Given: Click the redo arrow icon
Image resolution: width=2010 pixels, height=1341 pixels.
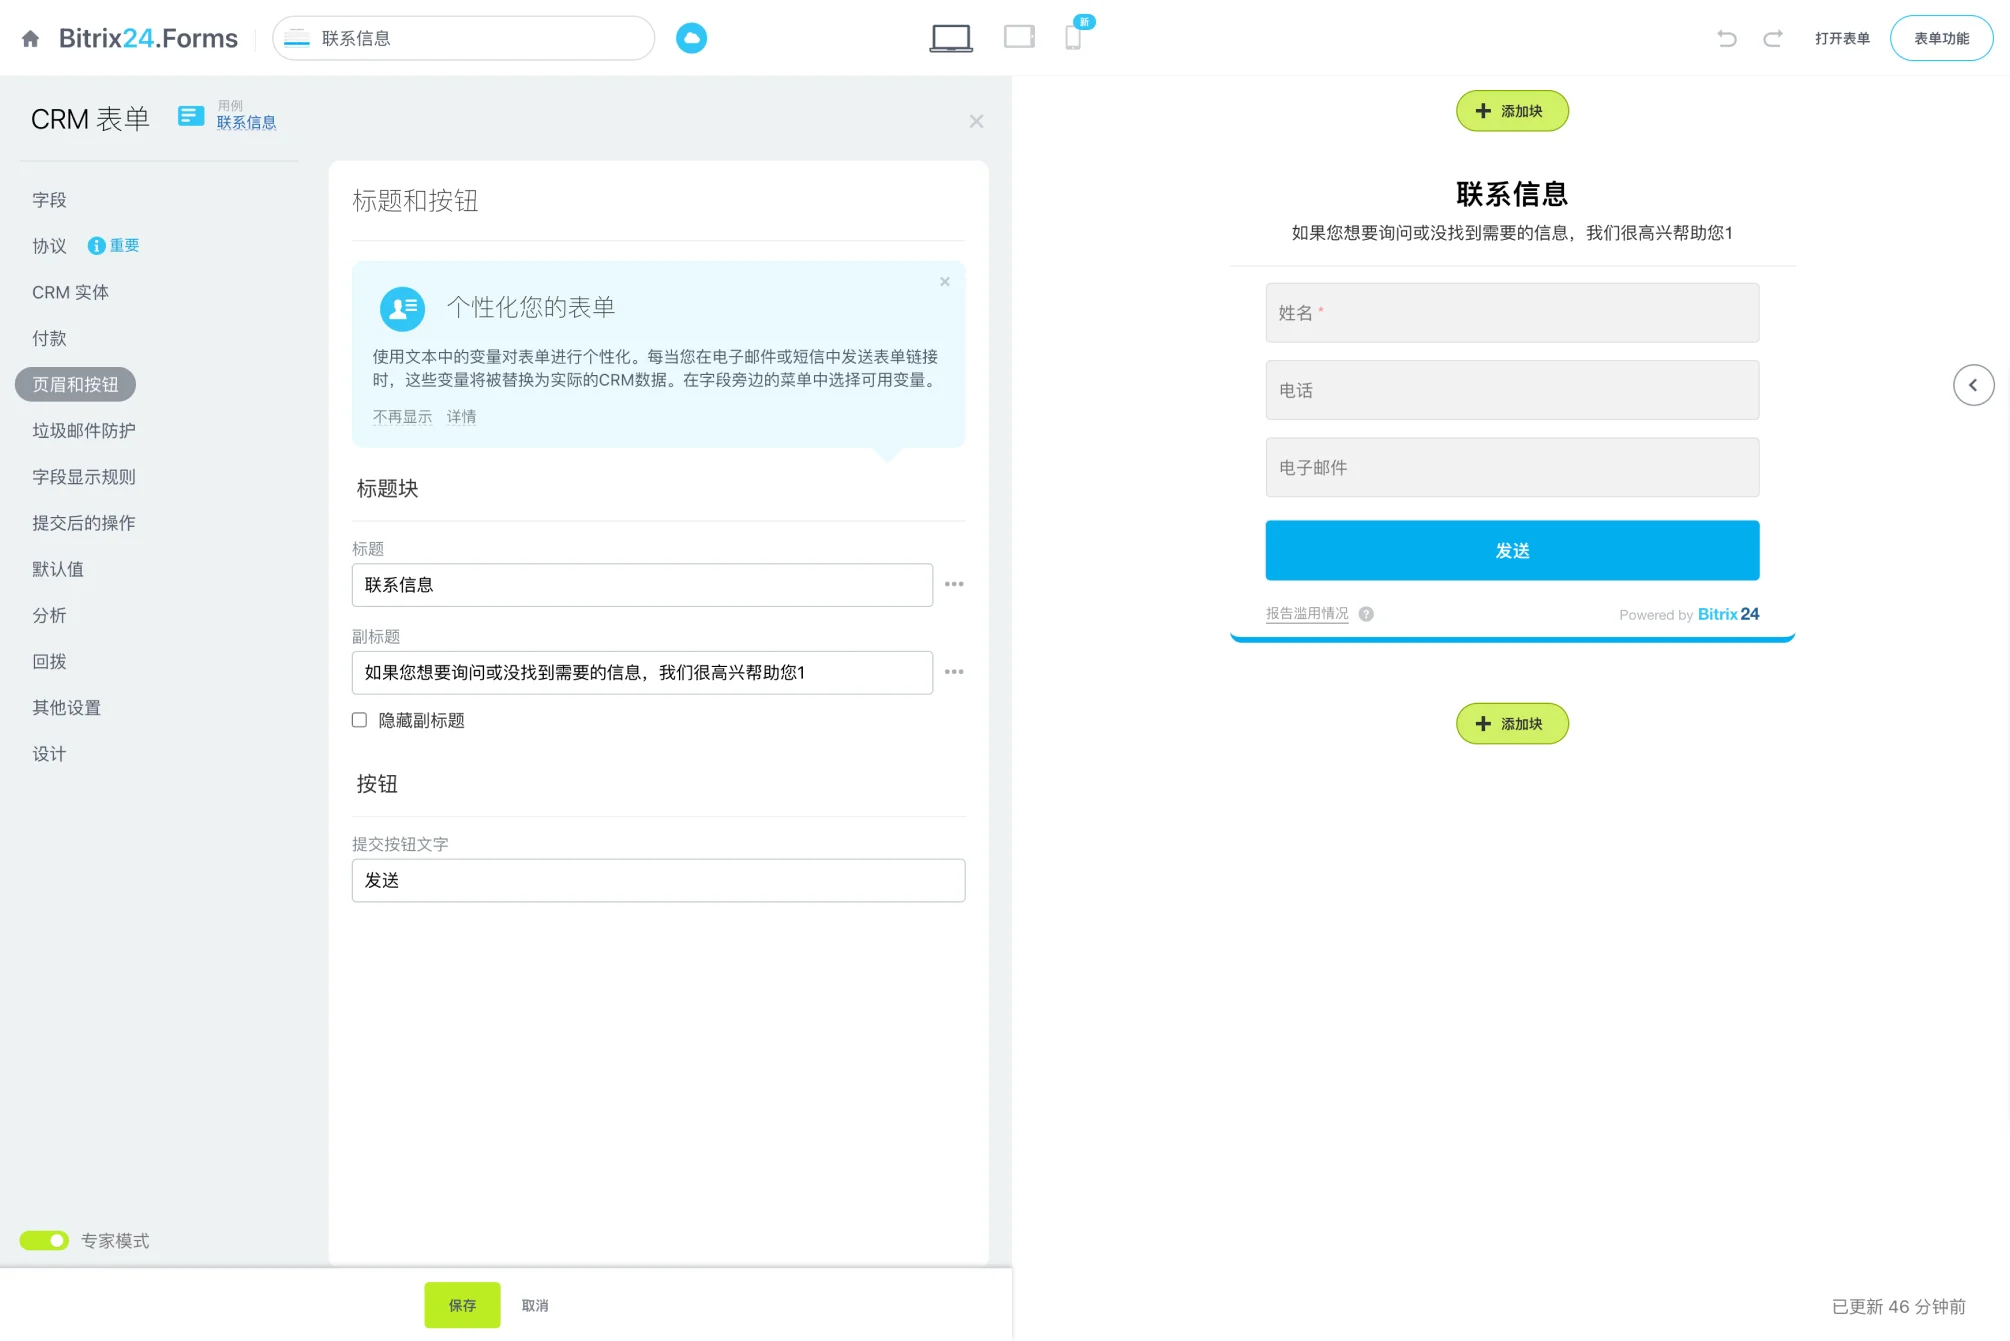Looking at the screenshot, I should coord(1773,38).
